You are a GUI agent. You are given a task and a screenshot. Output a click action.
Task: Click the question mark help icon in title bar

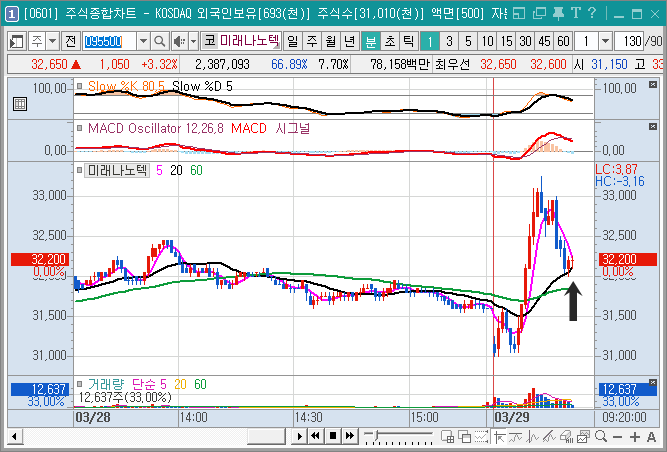tap(591, 13)
